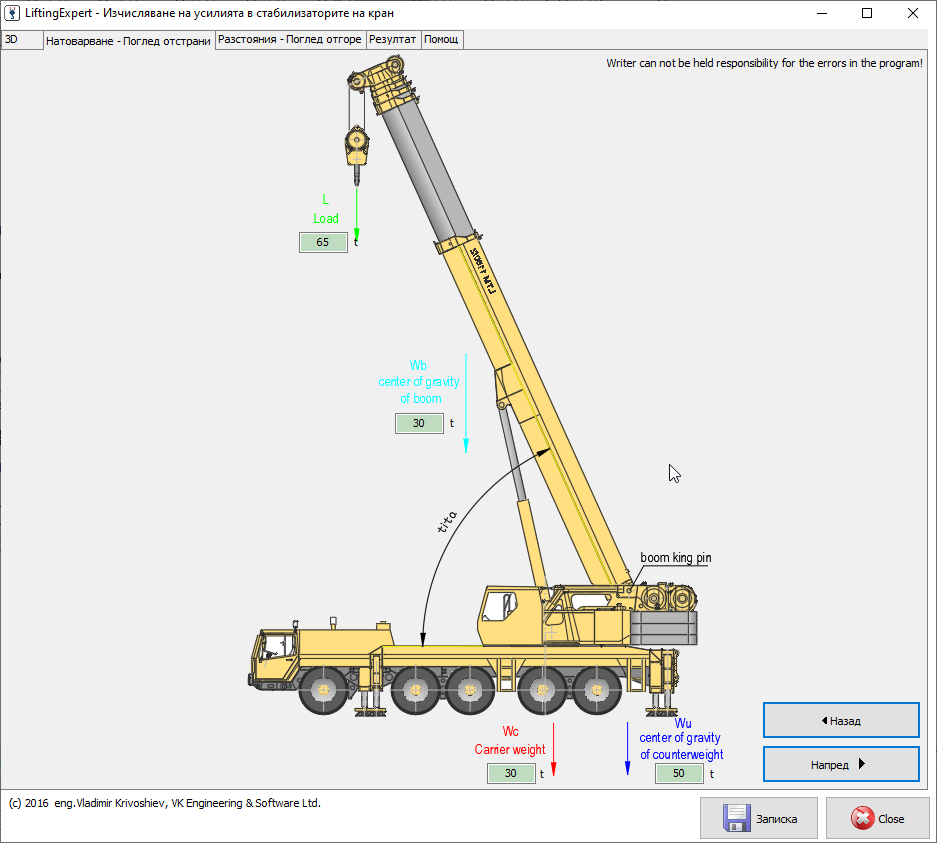The width and height of the screenshot is (937, 843).
Task: Click the red X icon on Close button
Action: [862, 818]
